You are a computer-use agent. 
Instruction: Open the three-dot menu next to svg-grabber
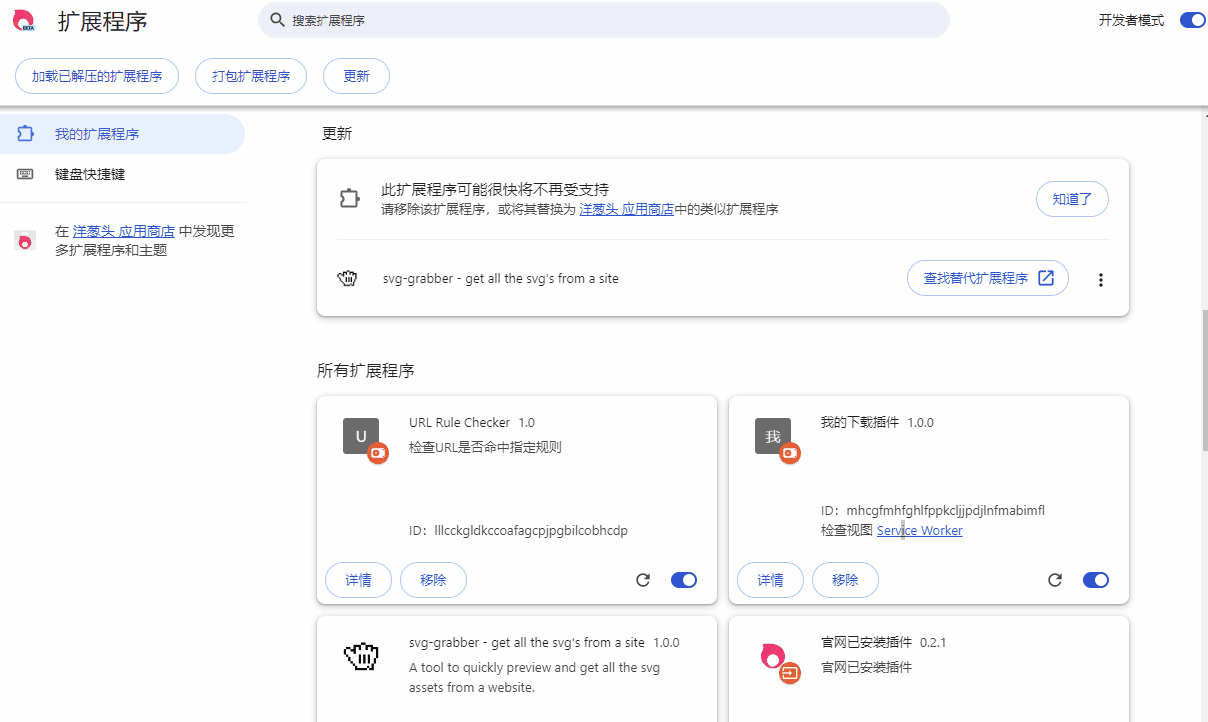click(1100, 279)
